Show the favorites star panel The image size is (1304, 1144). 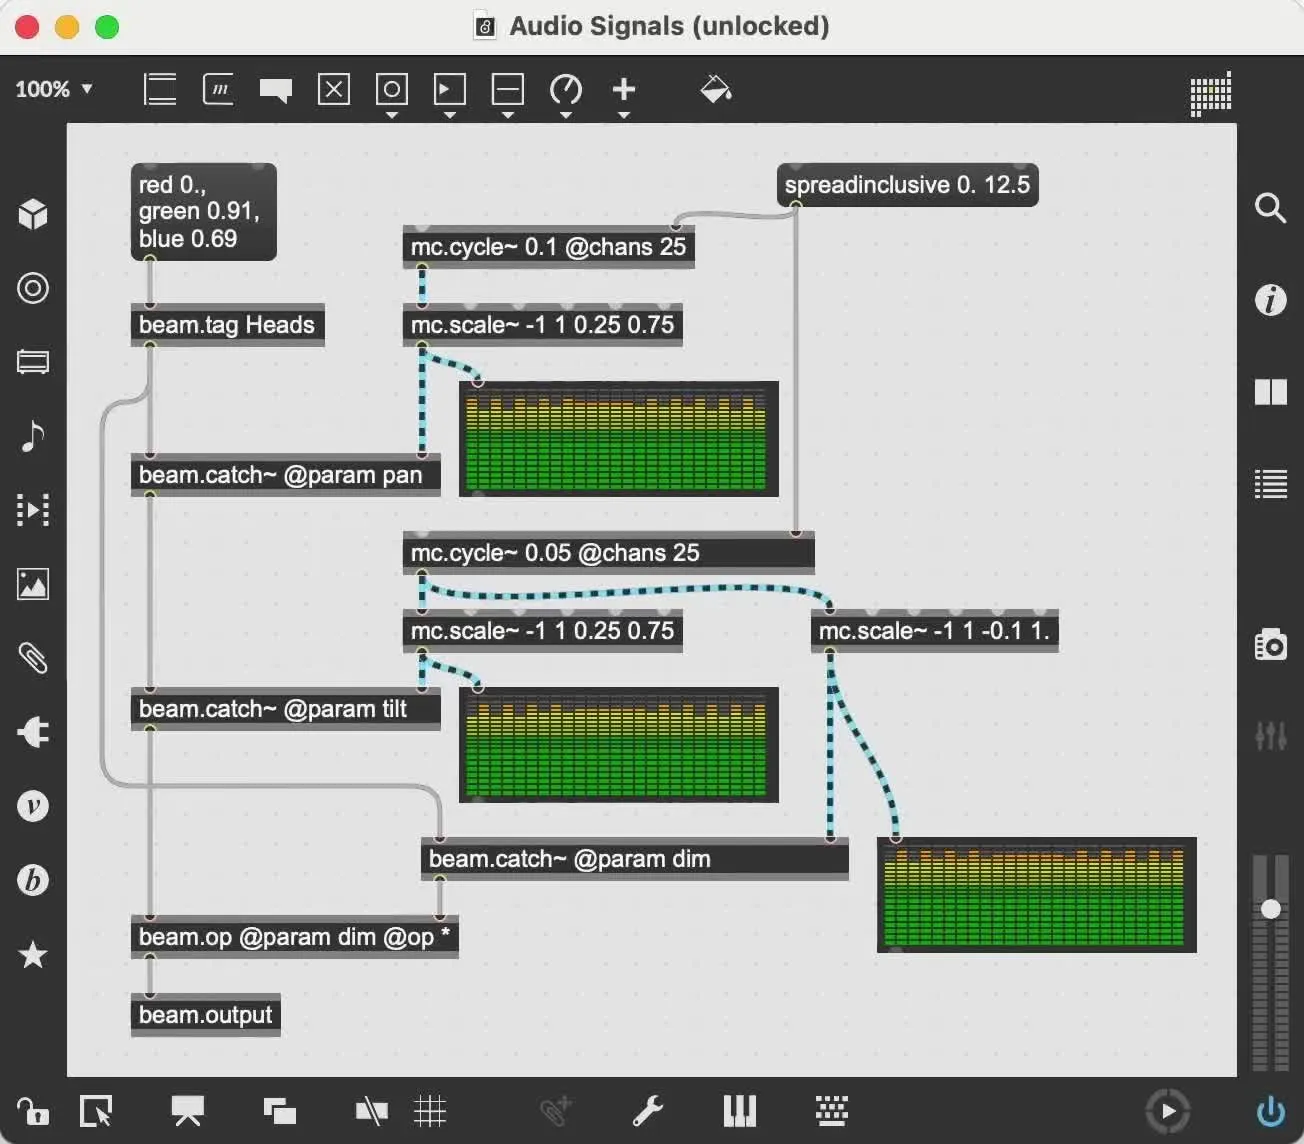pos(33,954)
